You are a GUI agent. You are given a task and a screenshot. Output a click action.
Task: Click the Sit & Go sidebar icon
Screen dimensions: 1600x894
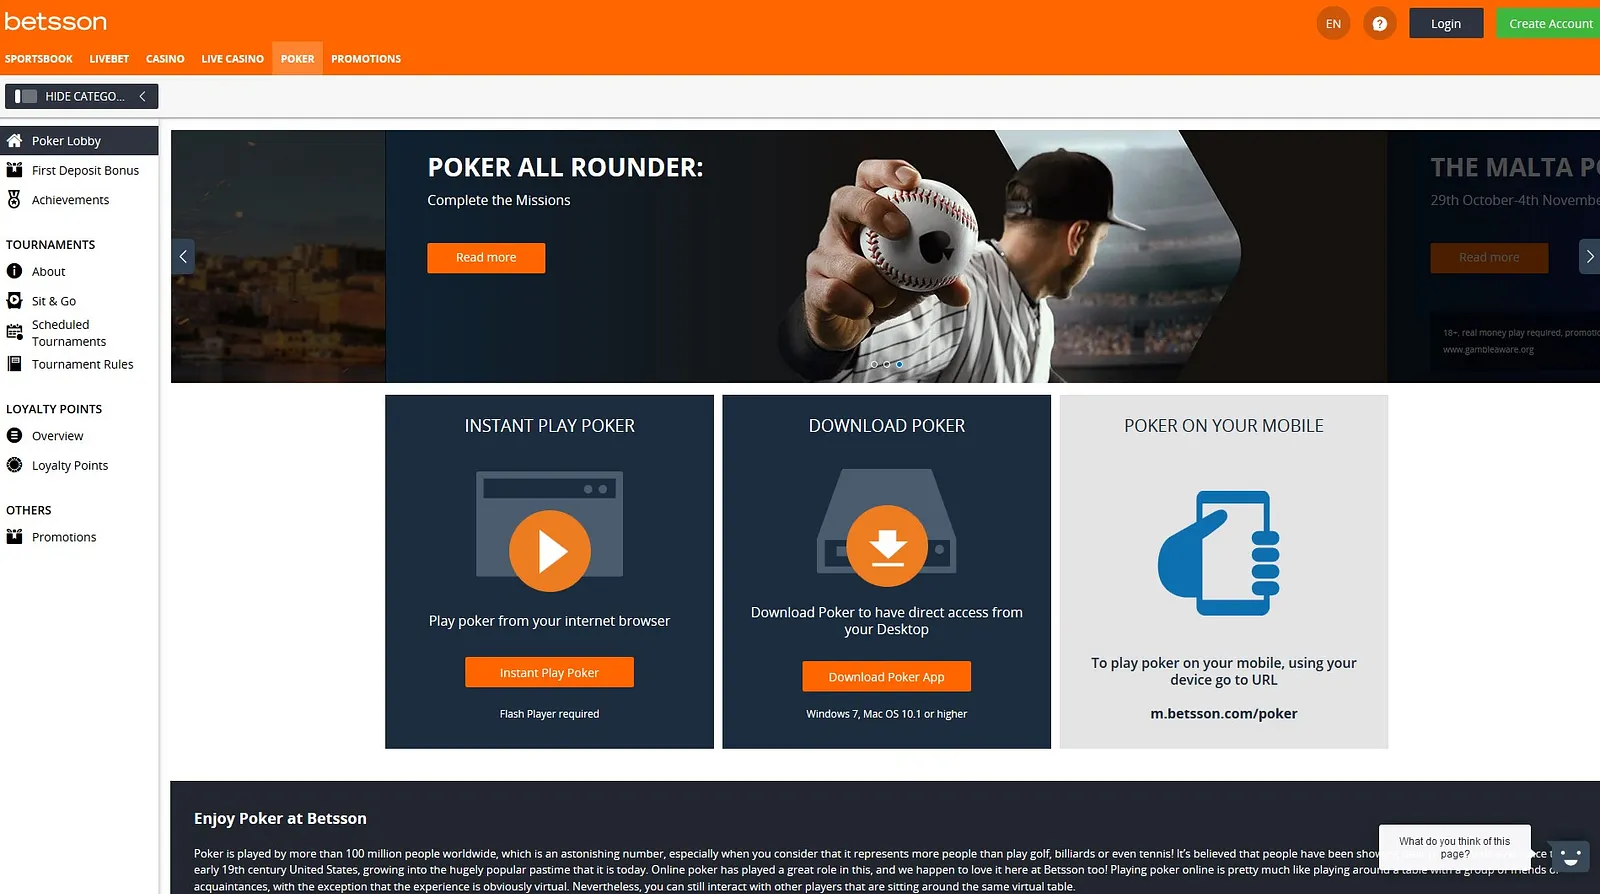tap(14, 301)
